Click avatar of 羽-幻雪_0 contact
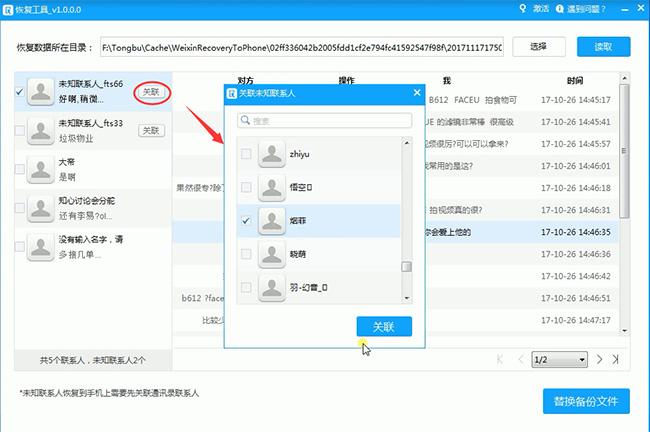Image resolution: width=650 pixels, height=432 pixels. [x=272, y=287]
